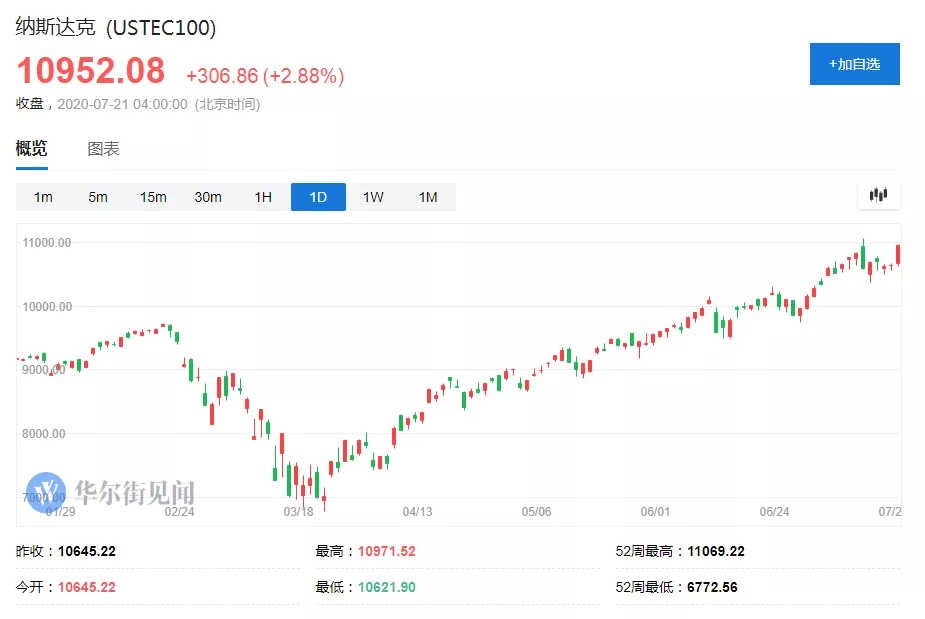Click the 52周最低 value 6772.56

tap(712, 587)
